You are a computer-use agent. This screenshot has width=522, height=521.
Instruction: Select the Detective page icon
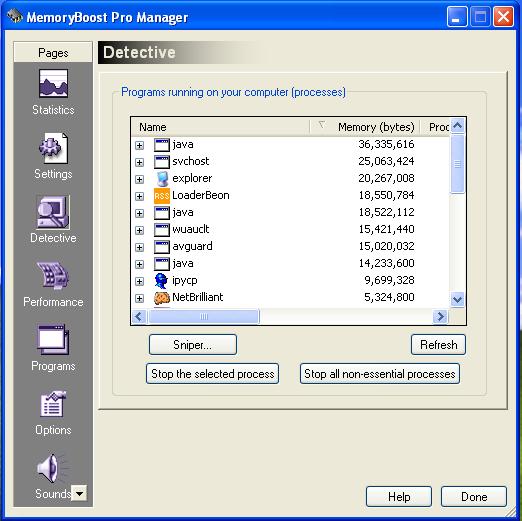pyautogui.click(x=53, y=212)
